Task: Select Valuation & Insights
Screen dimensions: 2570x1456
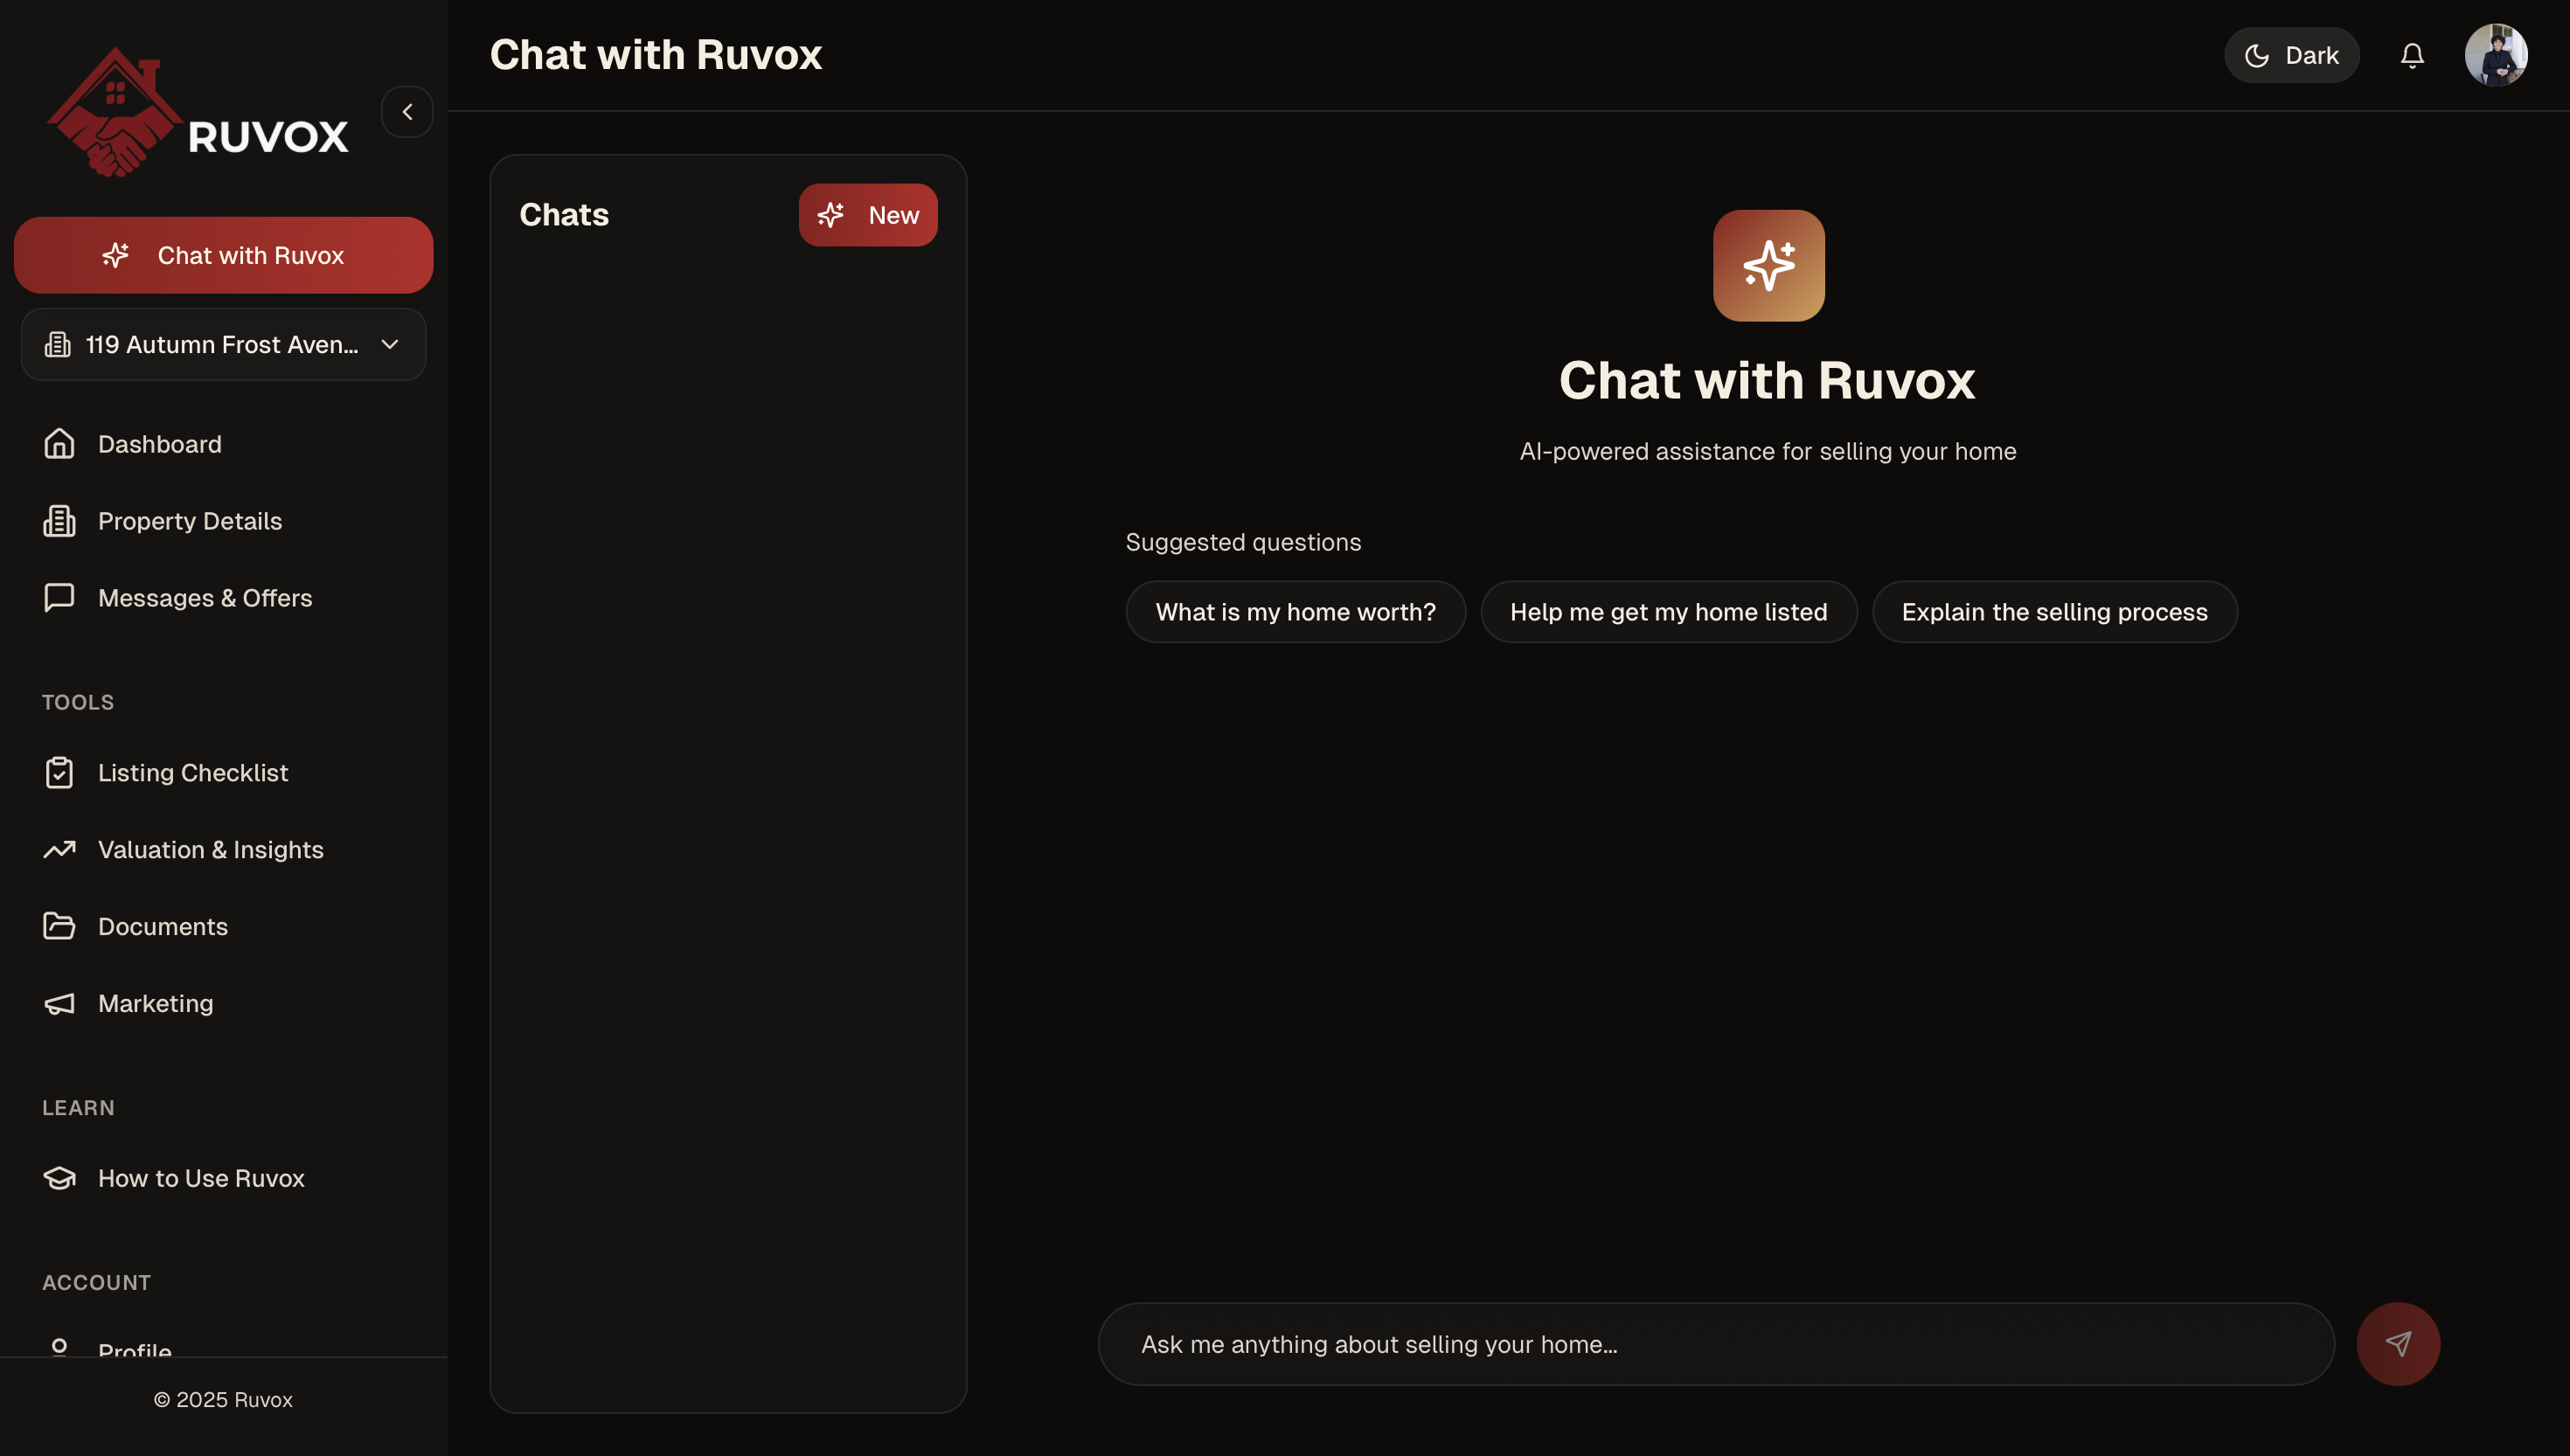Action: pyautogui.click(x=211, y=849)
